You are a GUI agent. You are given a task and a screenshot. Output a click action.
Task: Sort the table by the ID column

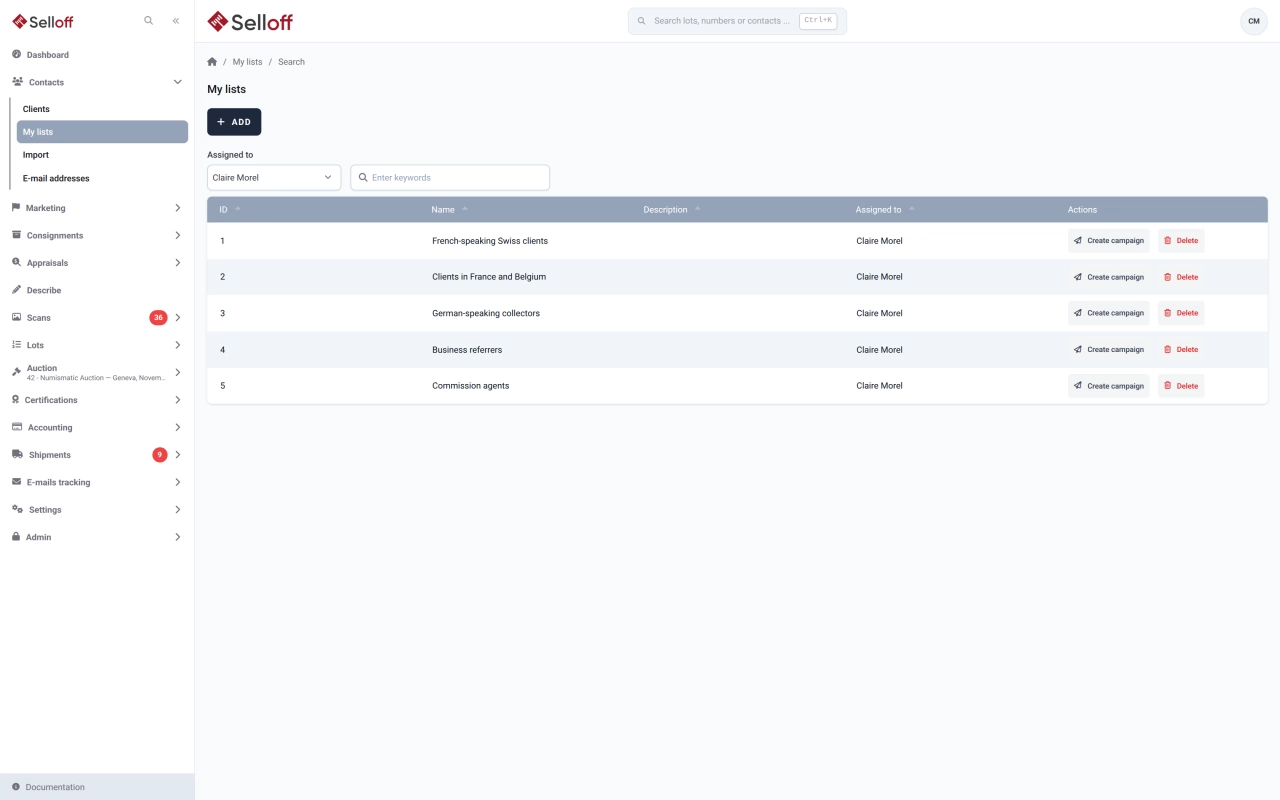[x=230, y=210]
